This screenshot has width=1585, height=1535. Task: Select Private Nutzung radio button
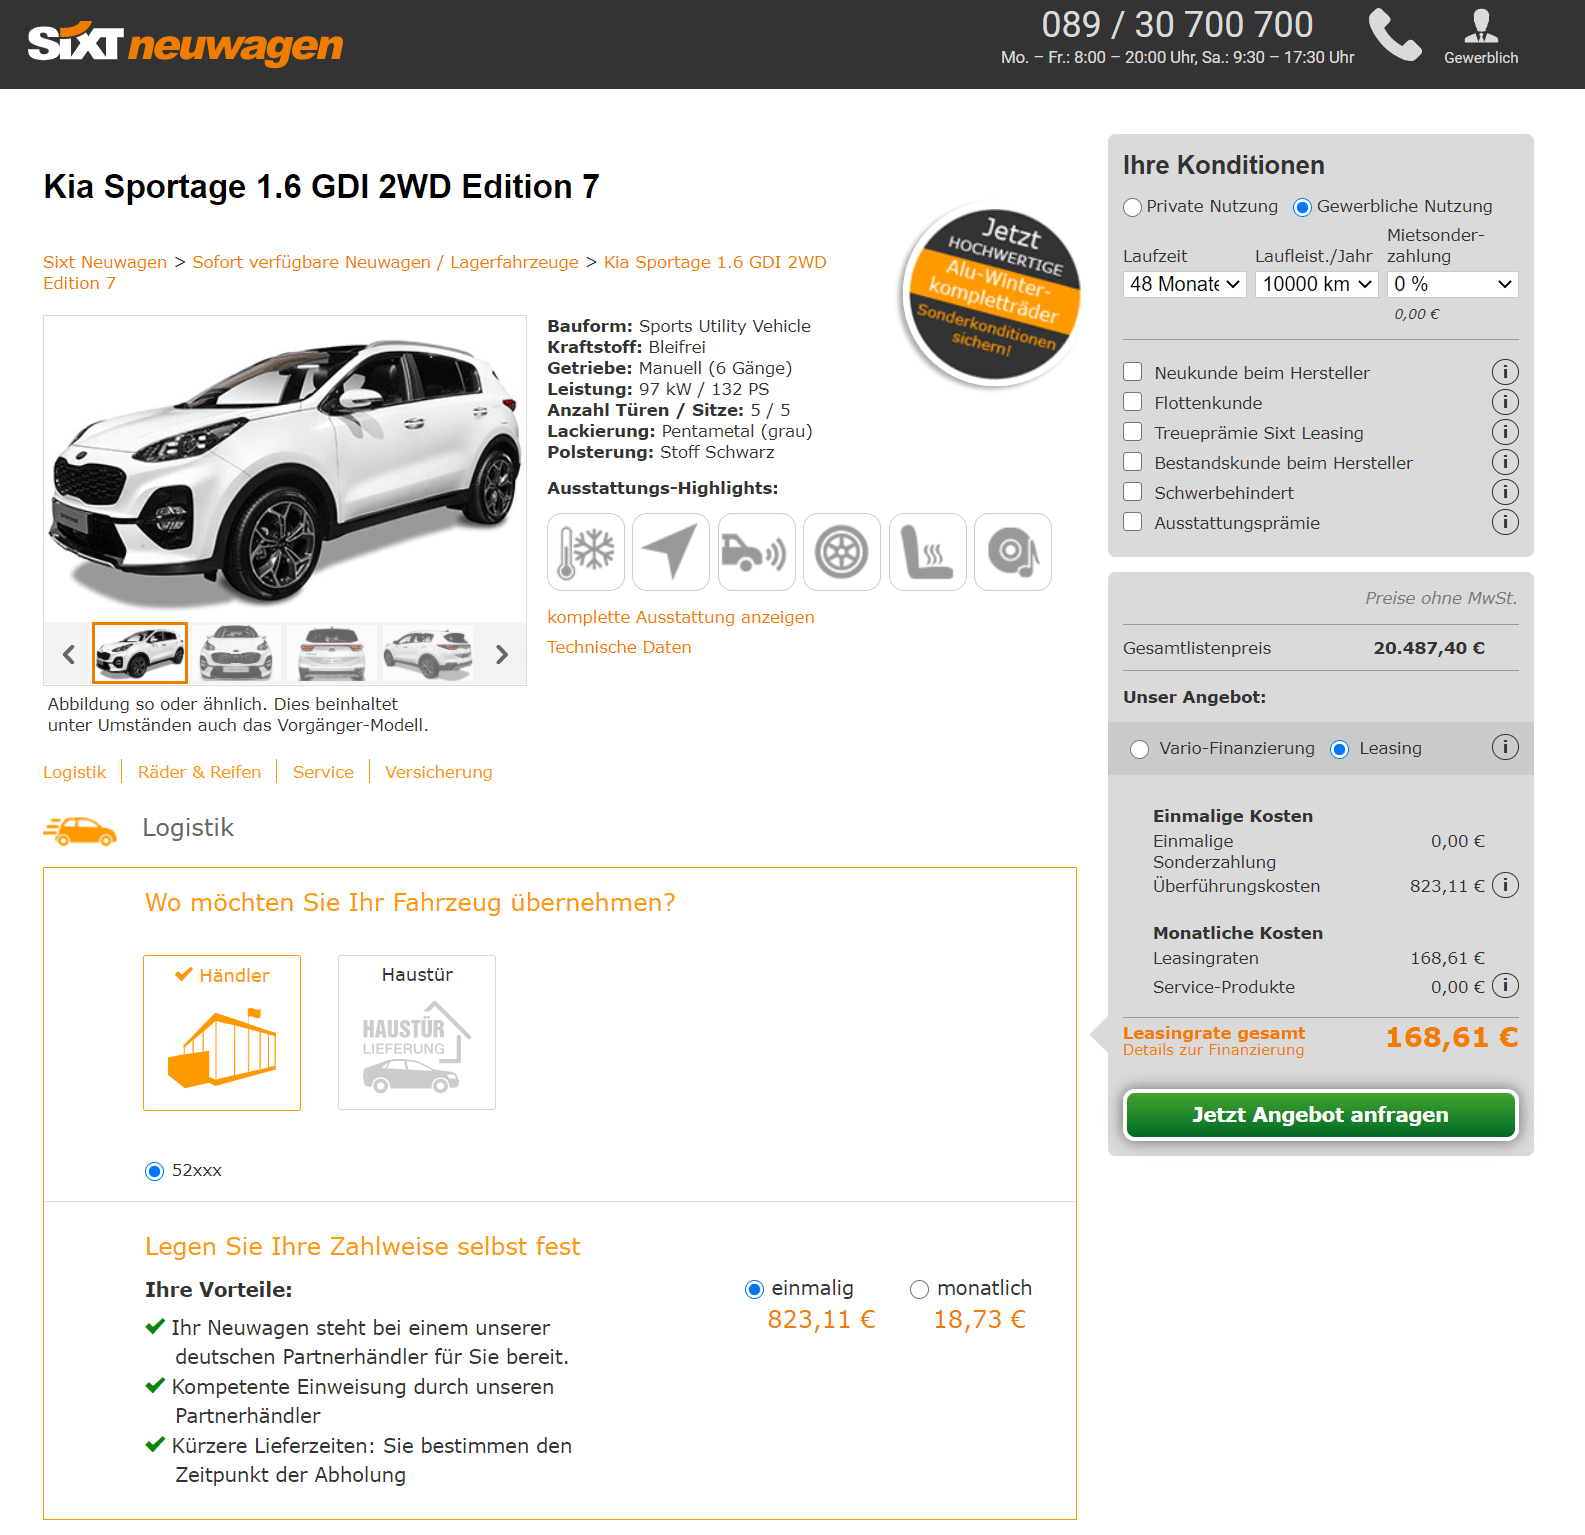(1133, 207)
